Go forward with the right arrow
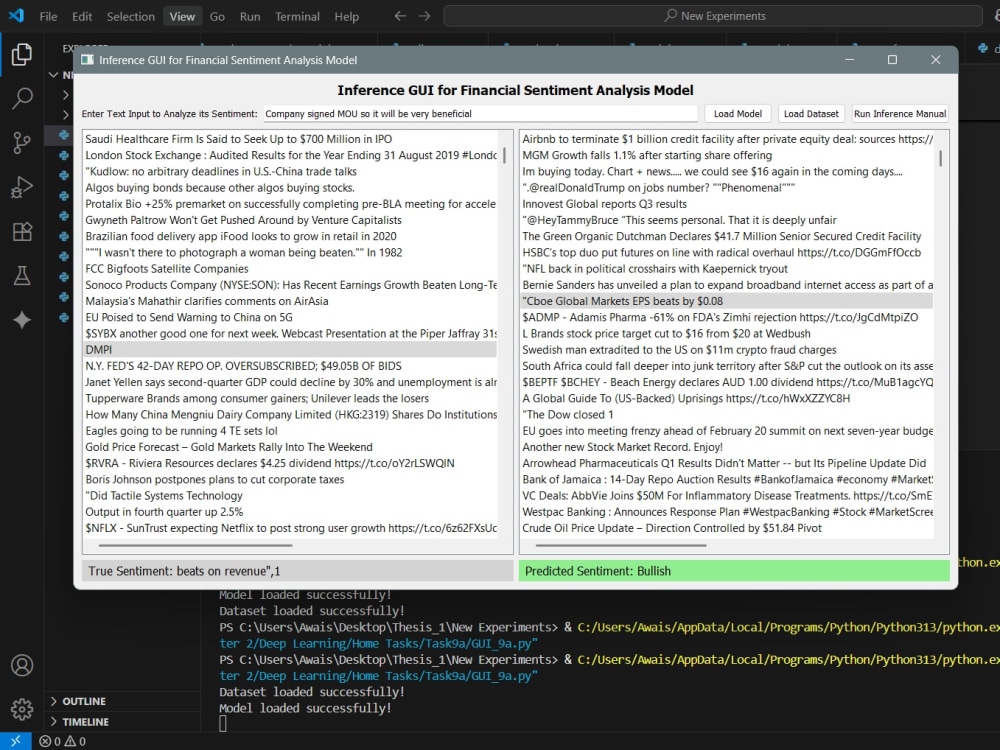Viewport: 1000px width, 750px height. pos(424,16)
